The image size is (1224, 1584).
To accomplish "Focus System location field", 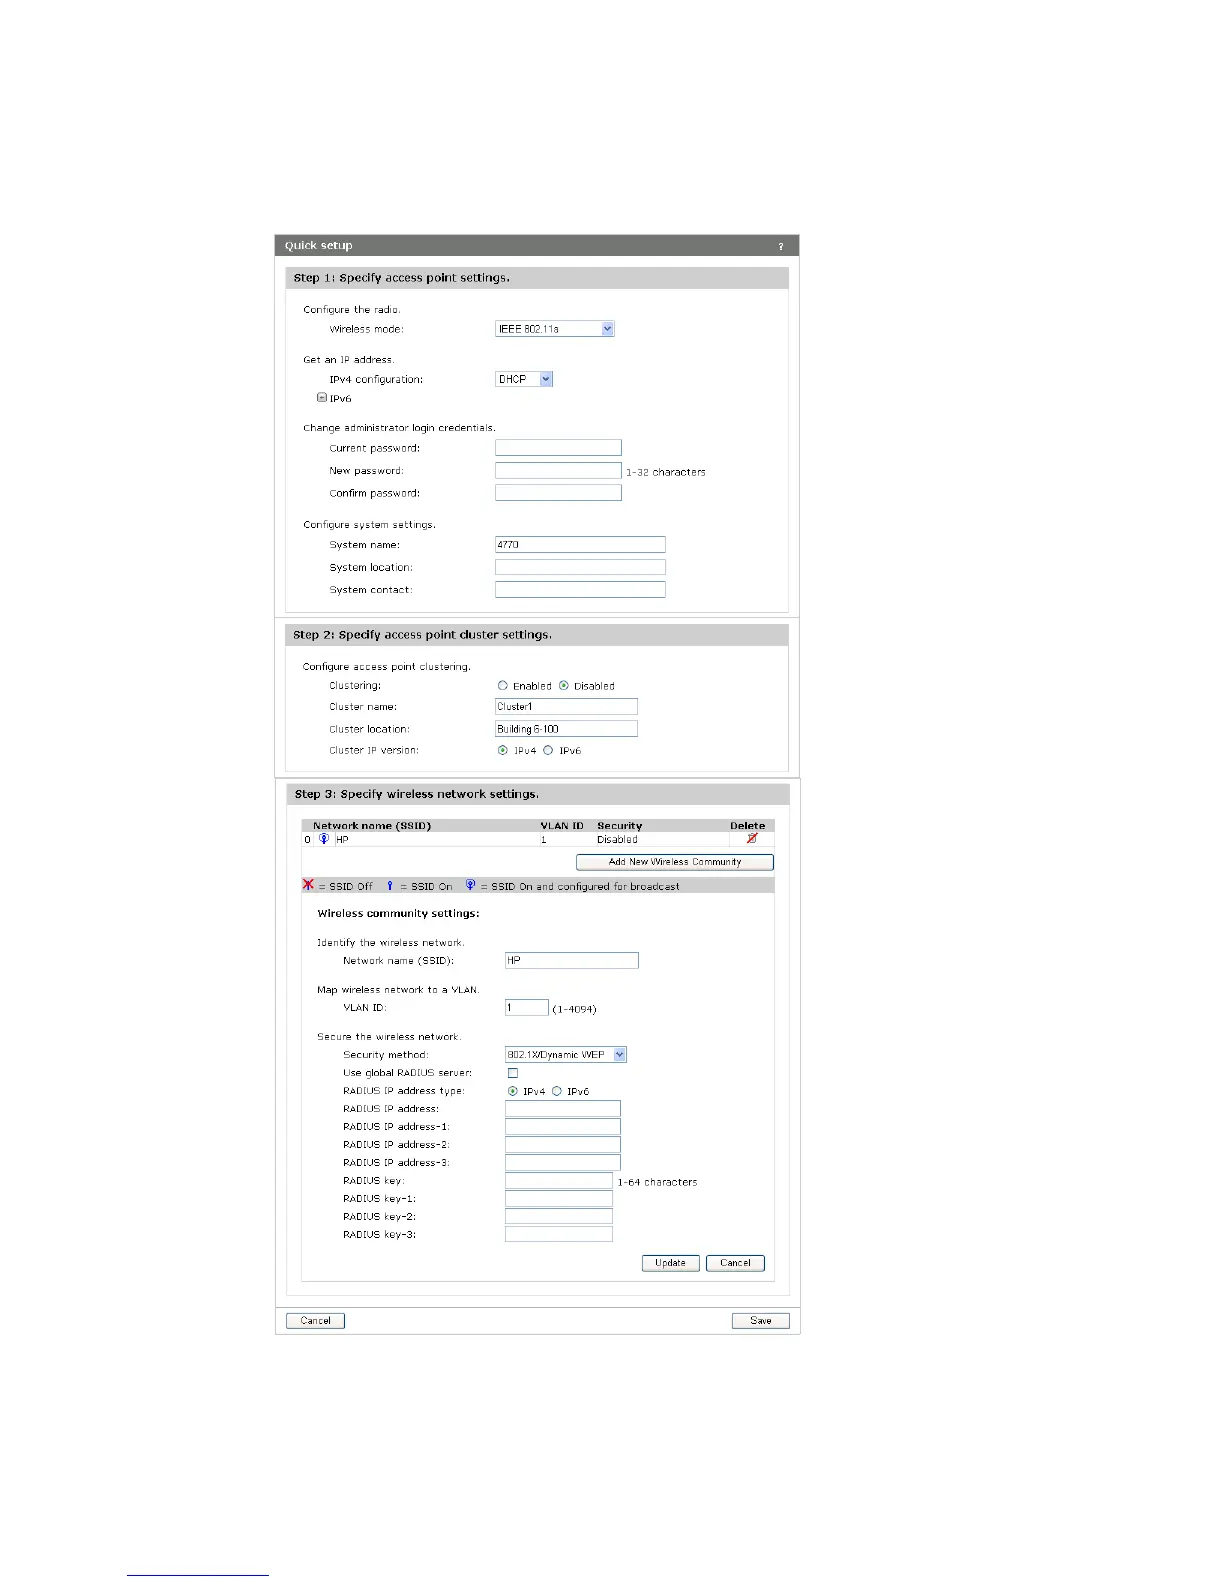I will (x=580, y=567).
